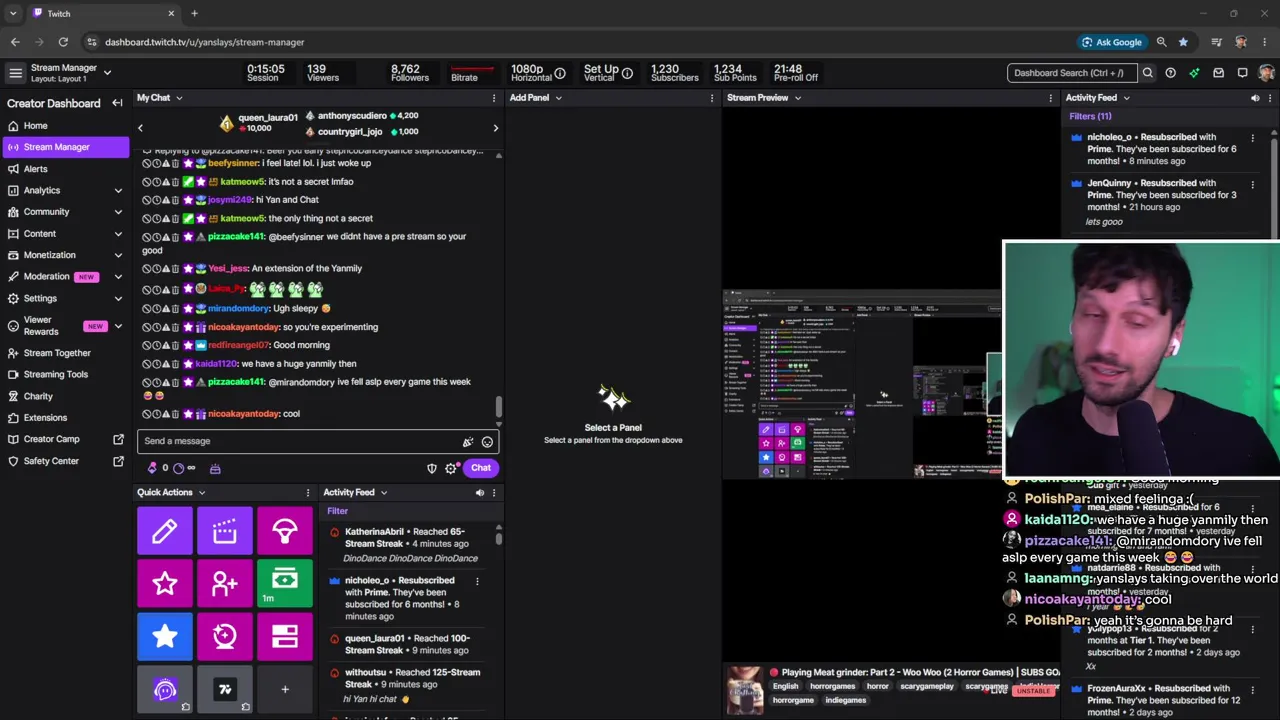
Task: Expand the Community section
Action: pos(118,212)
